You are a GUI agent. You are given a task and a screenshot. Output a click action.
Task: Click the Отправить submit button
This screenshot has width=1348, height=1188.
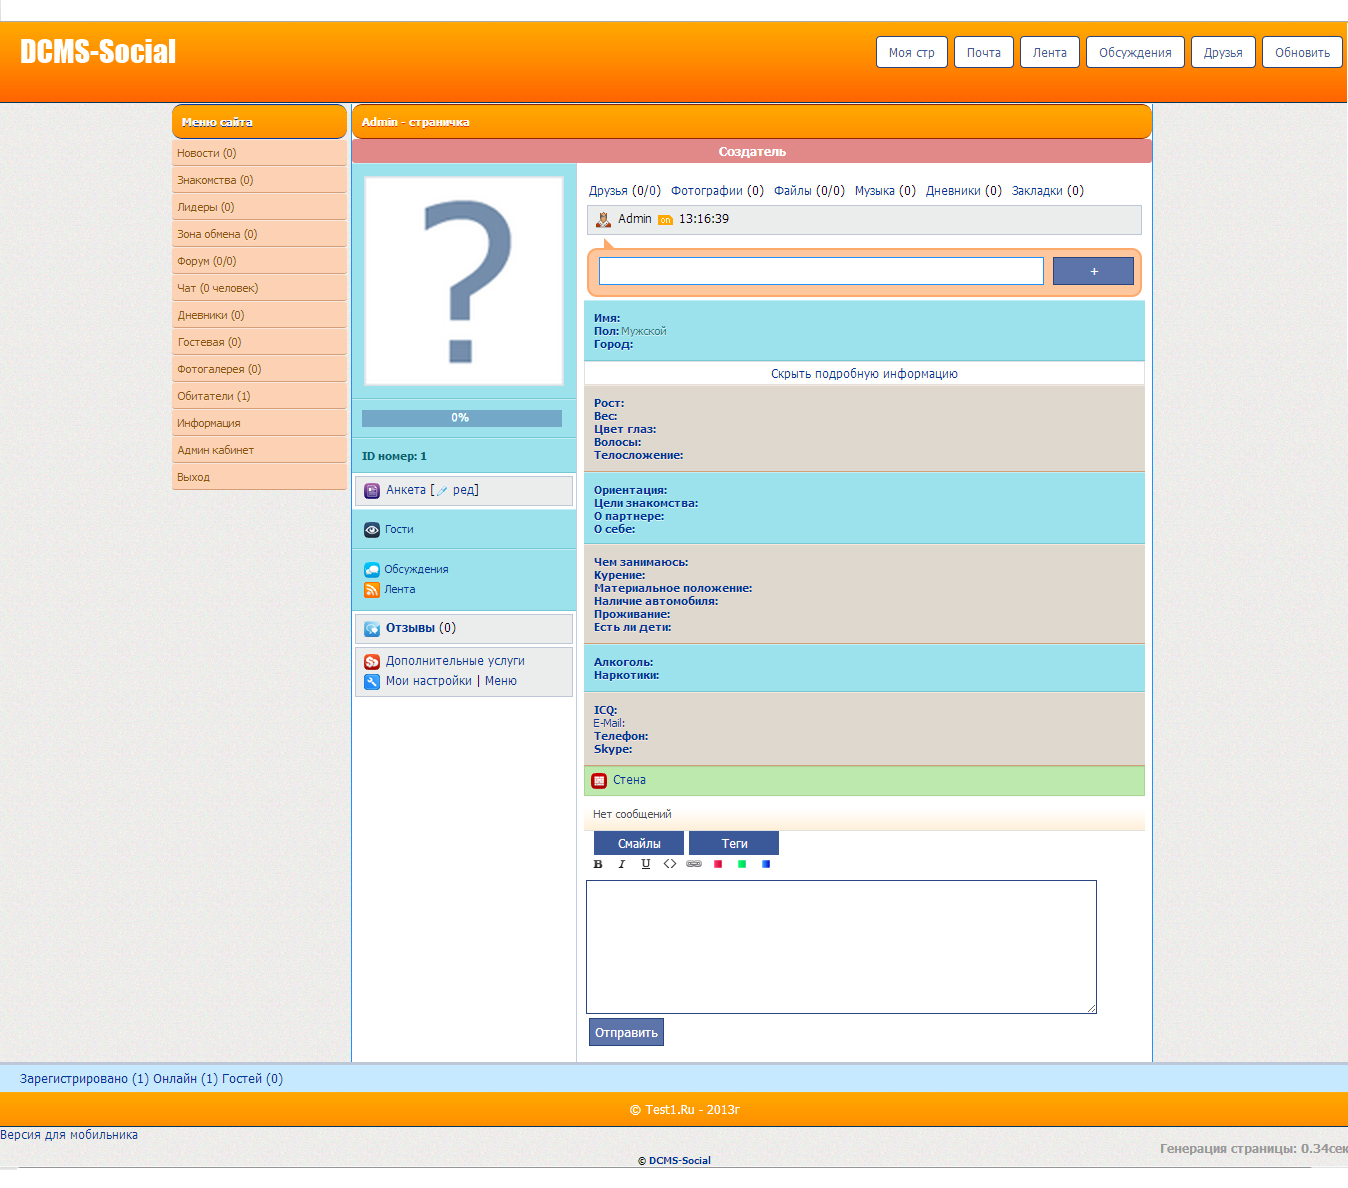[x=626, y=1032]
